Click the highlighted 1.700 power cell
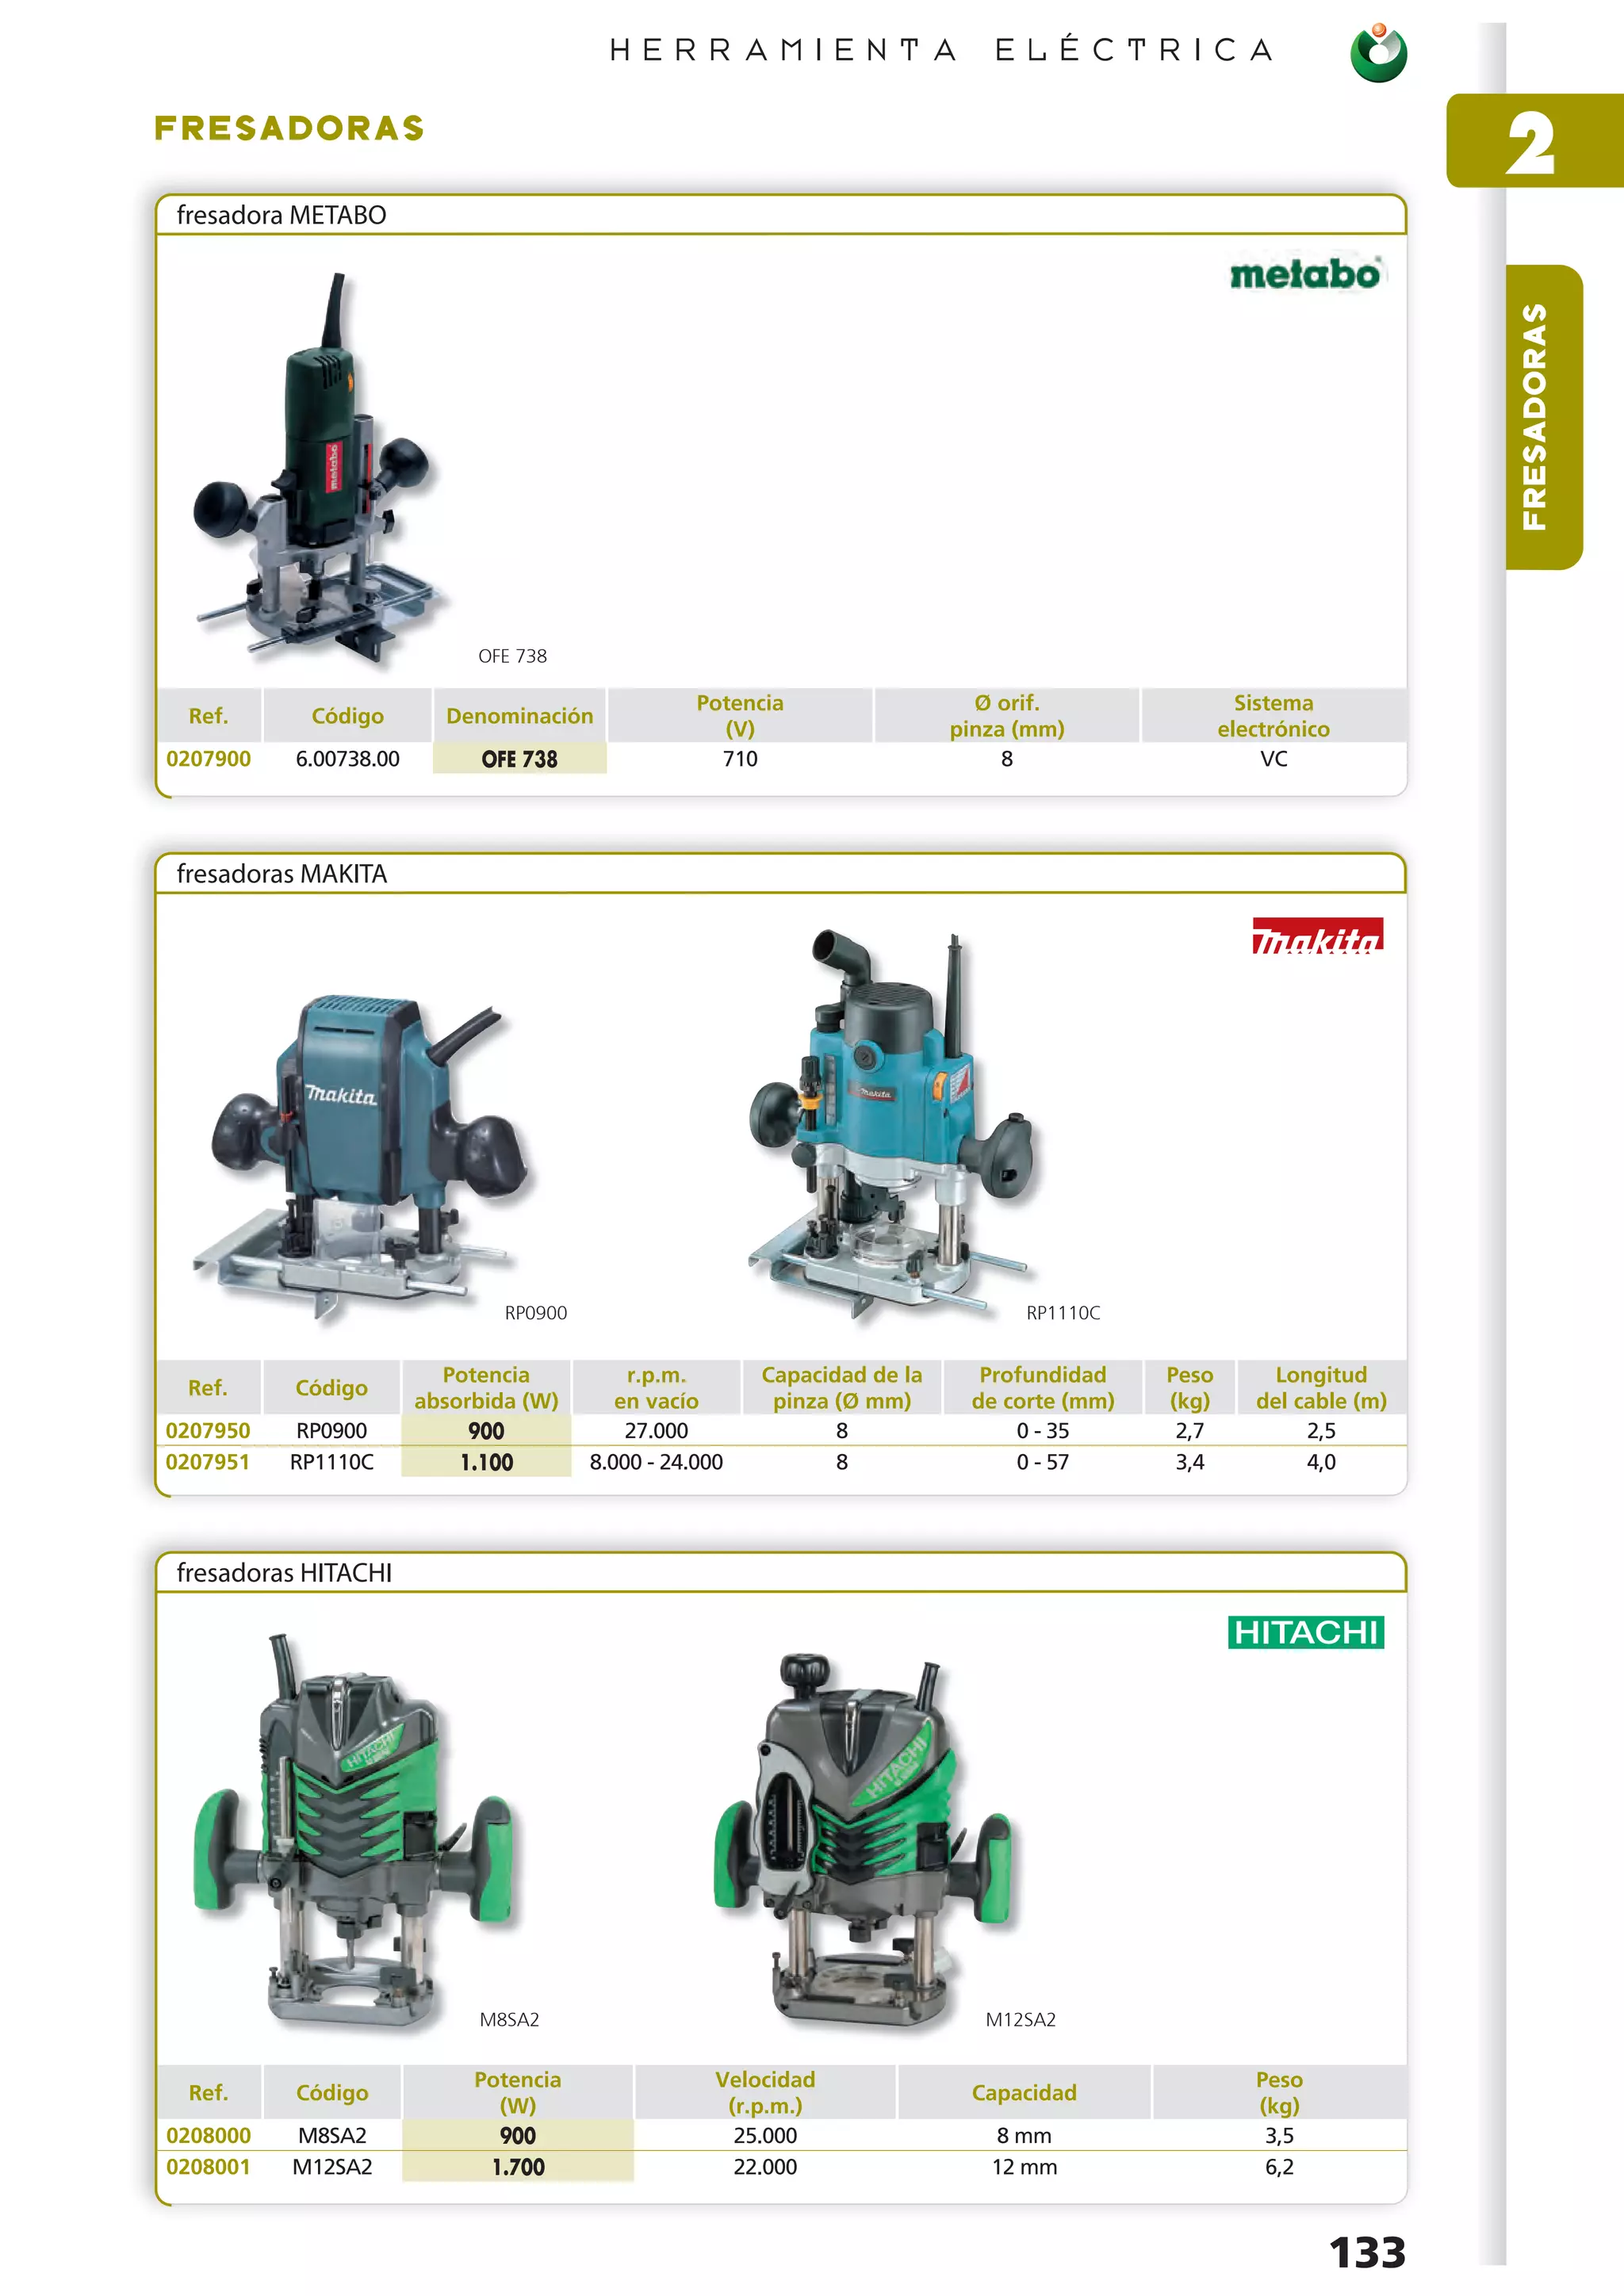The height and width of the screenshot is (2296, 1624). click(518, 2167)
